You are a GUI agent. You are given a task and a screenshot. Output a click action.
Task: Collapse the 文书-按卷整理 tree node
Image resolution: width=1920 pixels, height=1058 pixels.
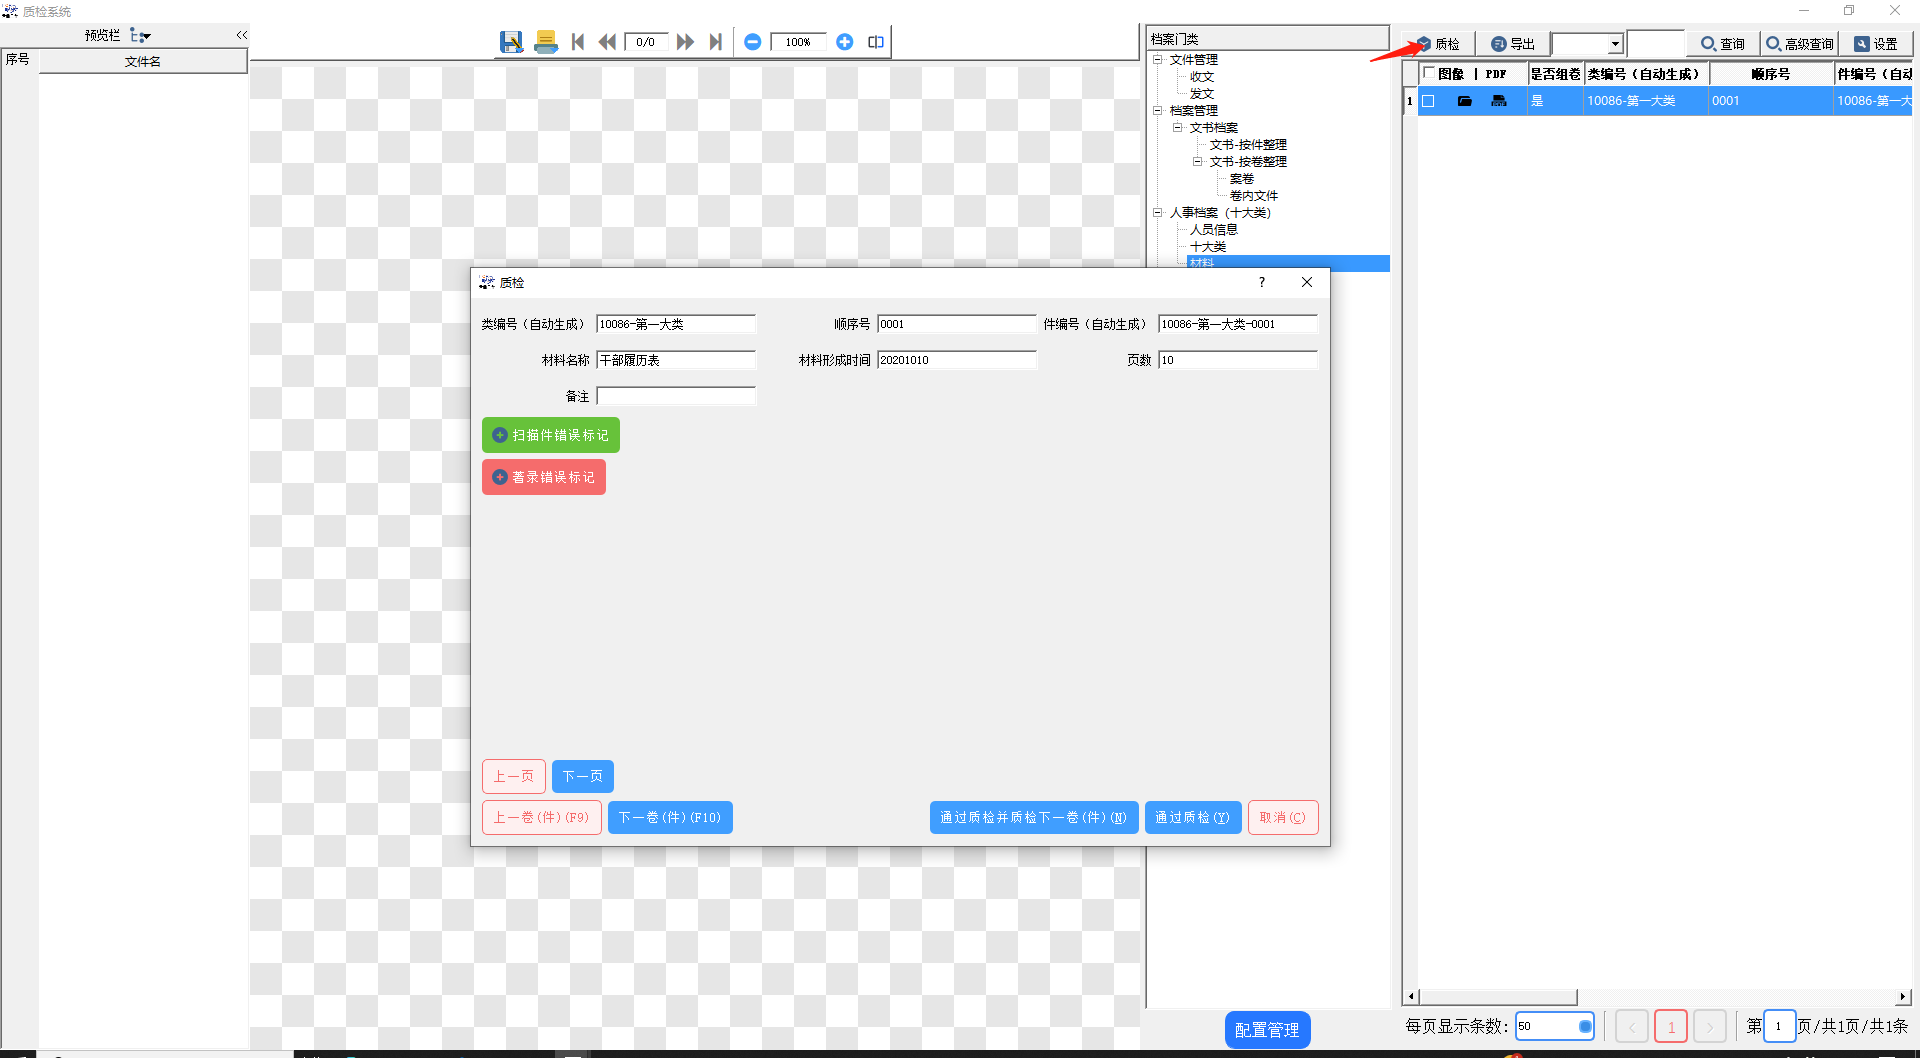pos(1197,162)
